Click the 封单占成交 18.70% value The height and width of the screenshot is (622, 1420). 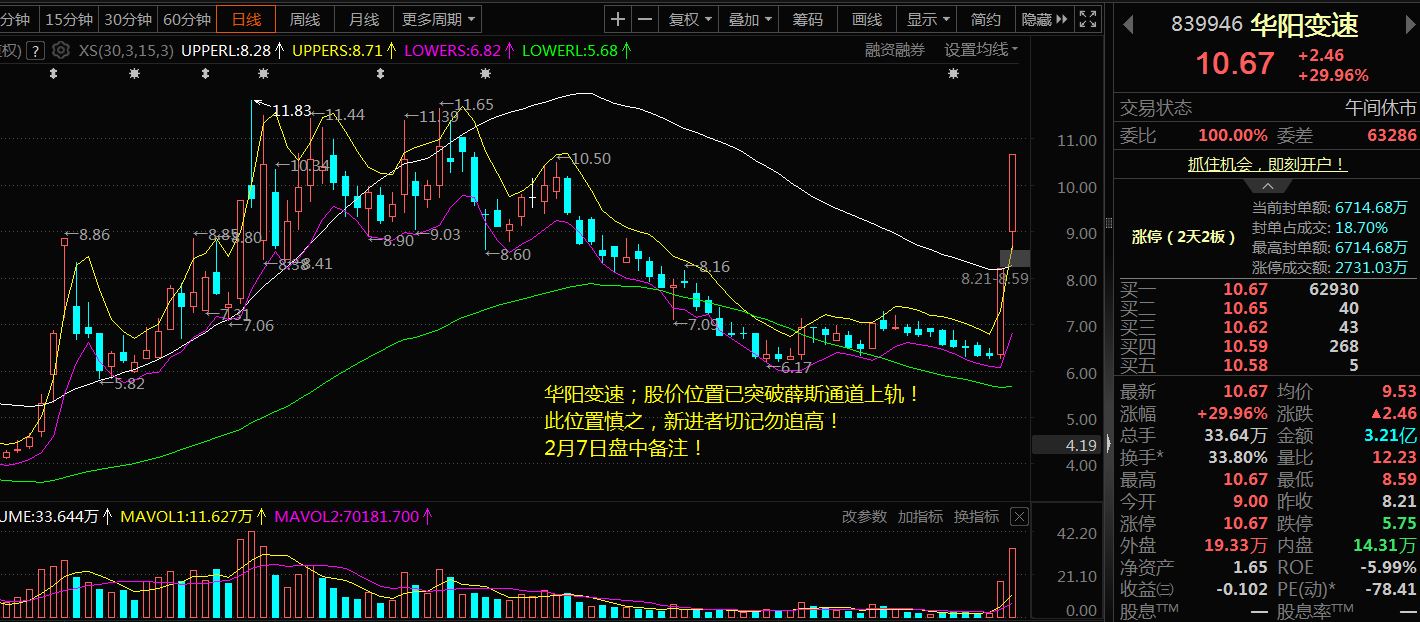tap(1361, 228)
